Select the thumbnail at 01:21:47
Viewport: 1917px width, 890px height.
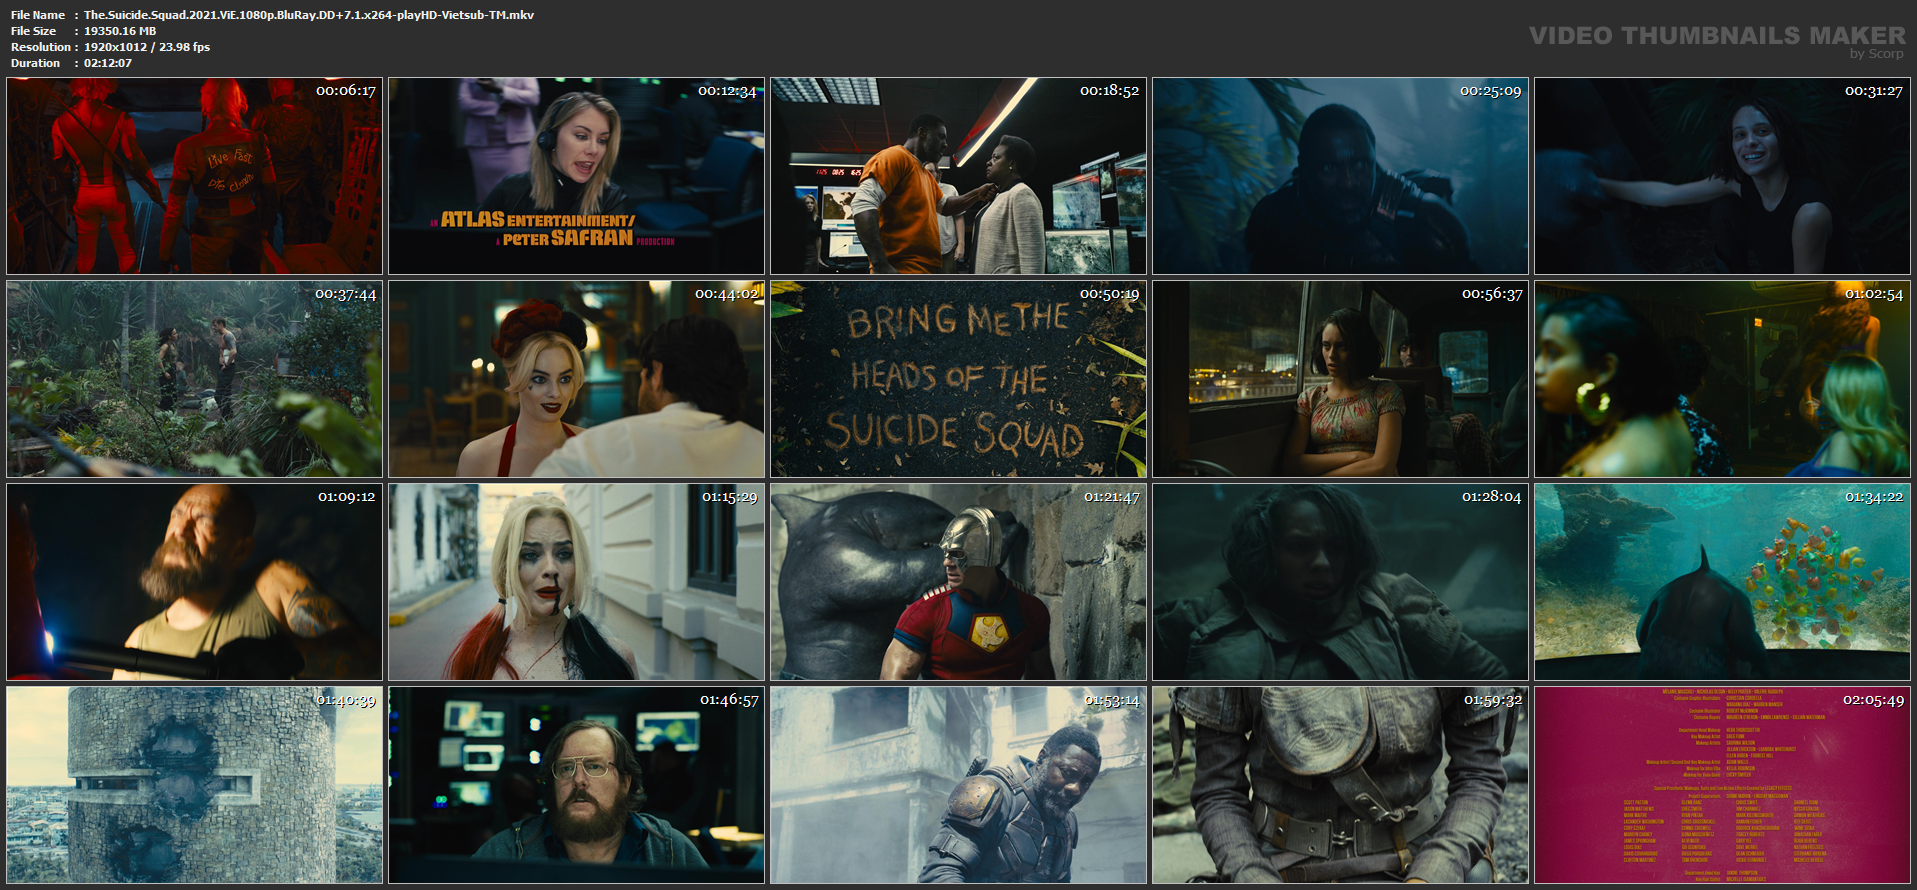[x=959, y=582]
